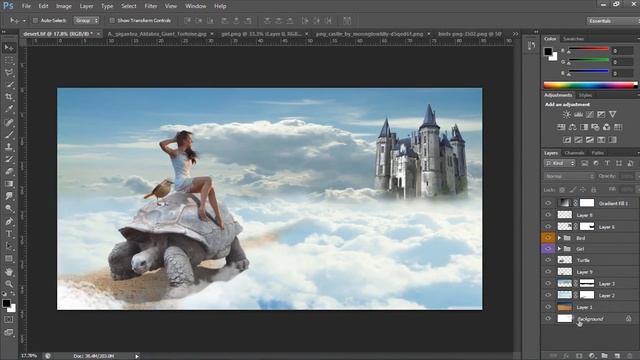The width and height of the screenshot is (640, 360).
Task: Add a Vibrance adjustment
Action: coord(613,115)
